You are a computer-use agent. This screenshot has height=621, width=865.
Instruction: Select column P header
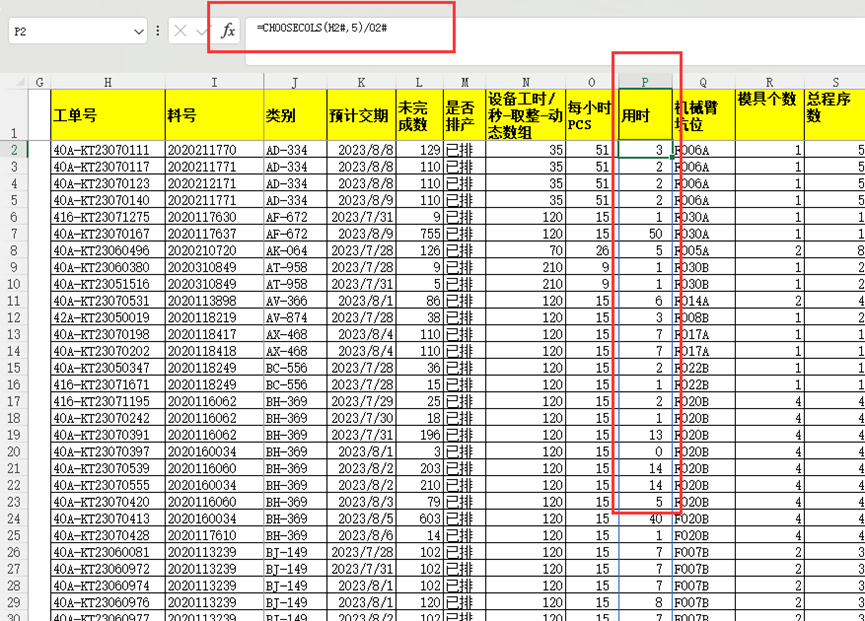645,82
